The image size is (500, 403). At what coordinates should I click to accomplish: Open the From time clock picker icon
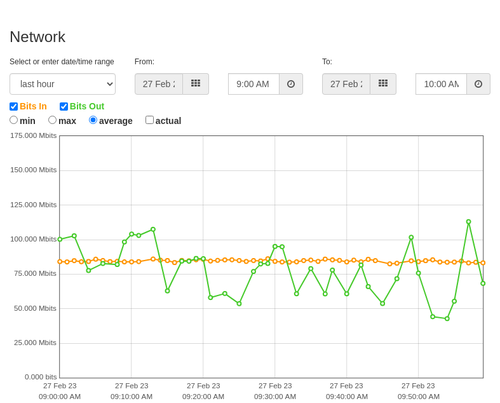tap(291, 84)
